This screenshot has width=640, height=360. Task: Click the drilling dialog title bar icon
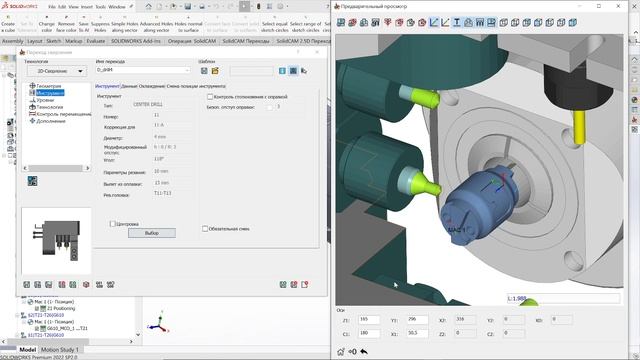click(22, 52)
